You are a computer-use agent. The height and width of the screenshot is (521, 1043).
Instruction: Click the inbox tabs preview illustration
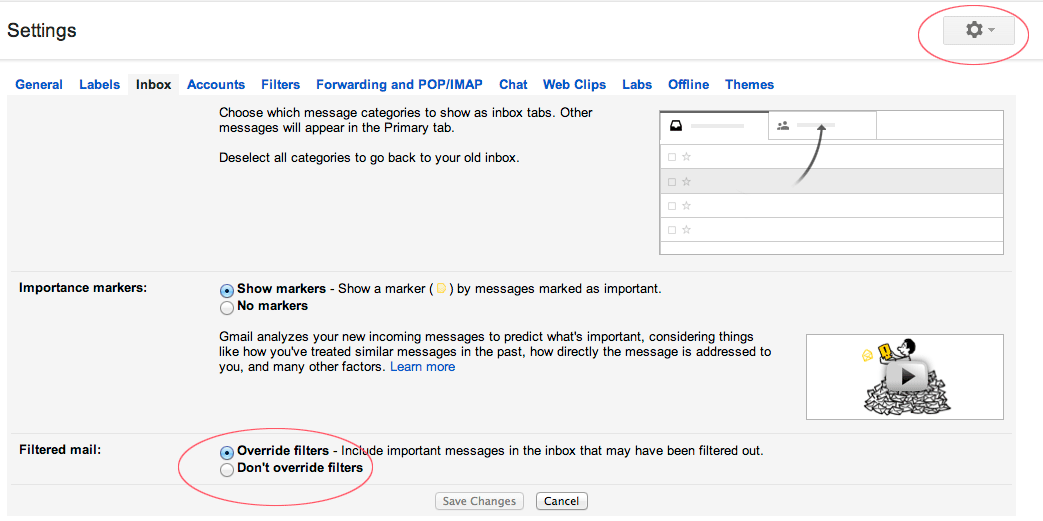831,182
